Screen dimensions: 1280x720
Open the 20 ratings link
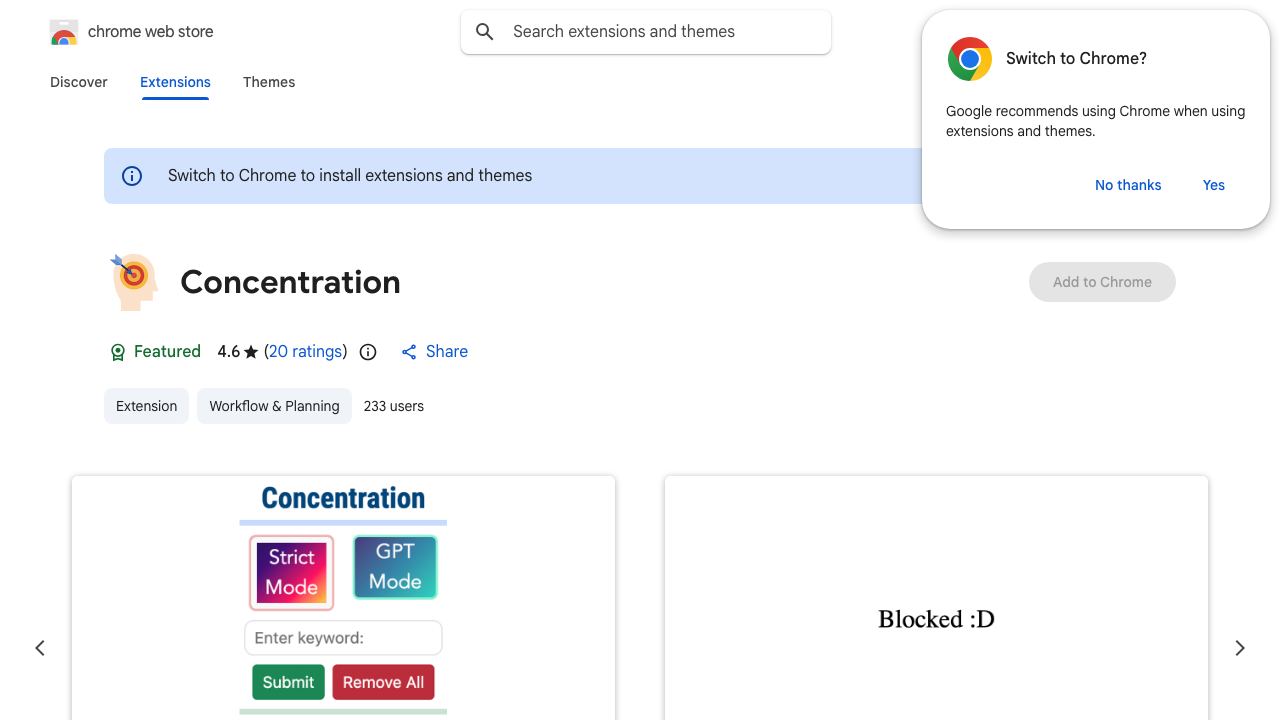point(305,352)
